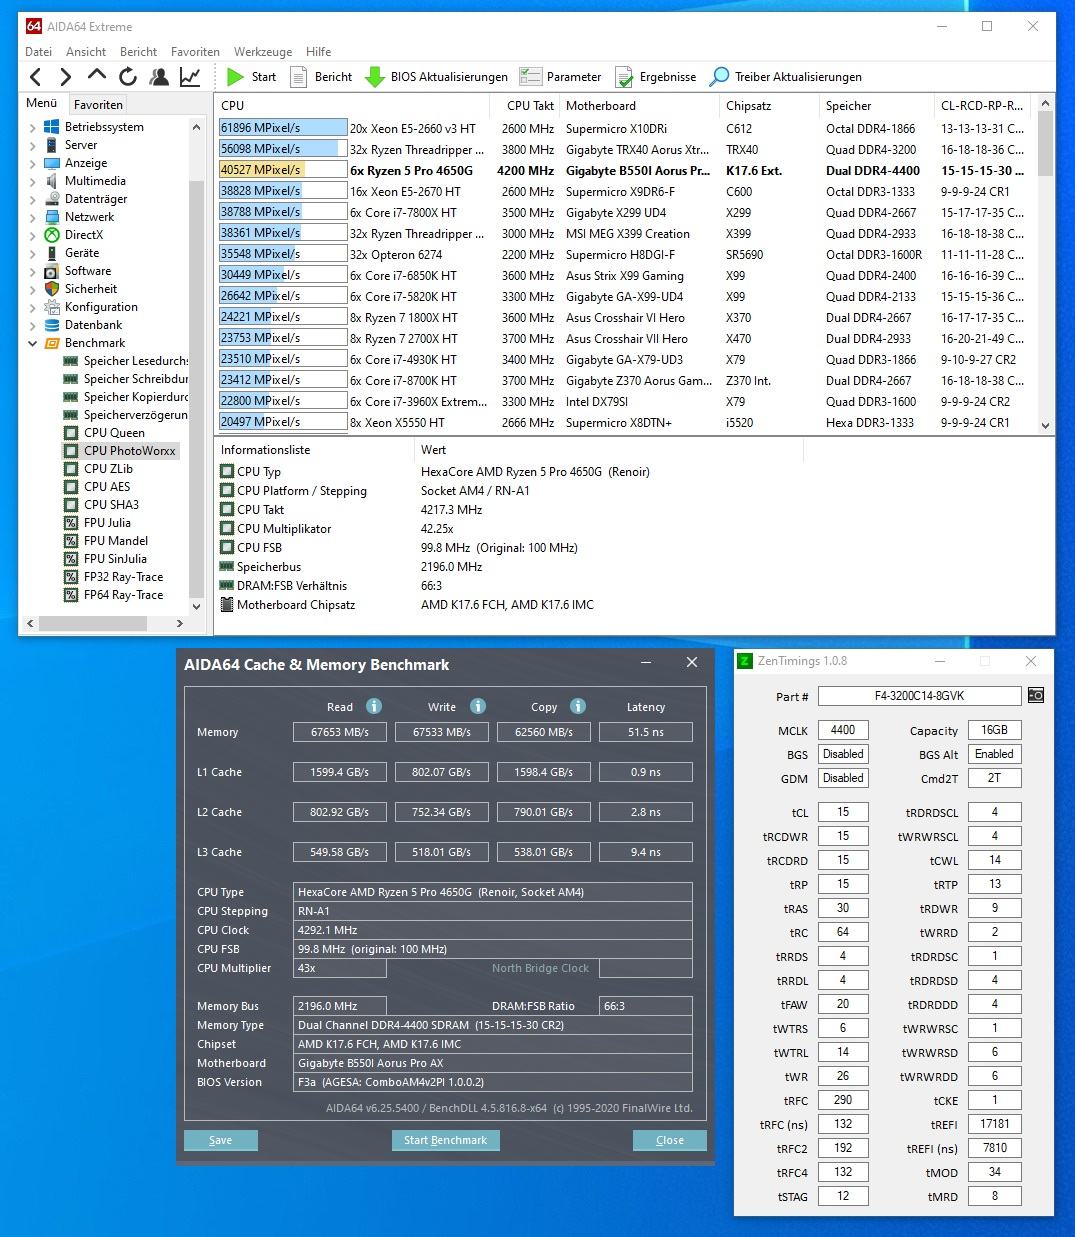Select the 6x Ryzen 5 Pro 4650G row
1075x1237 pixels.
click(627, 170)
